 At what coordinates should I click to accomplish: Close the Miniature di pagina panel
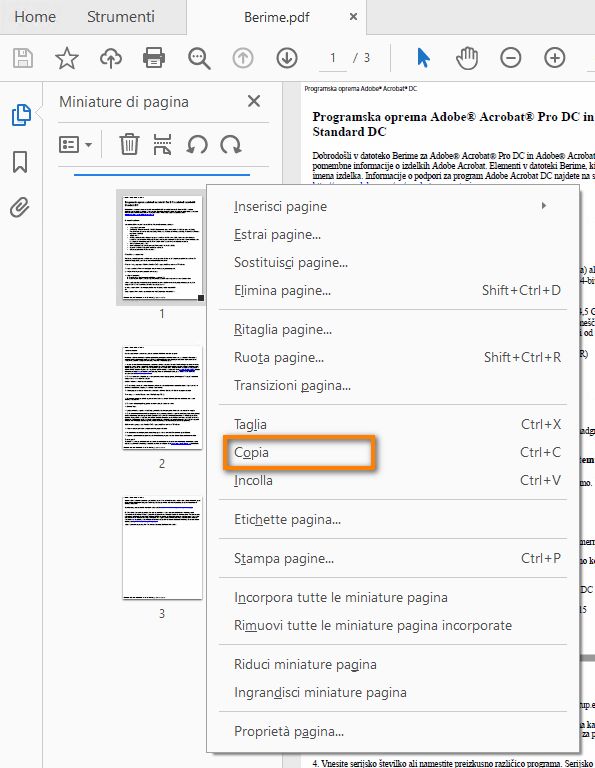click(x=254, y=101)
